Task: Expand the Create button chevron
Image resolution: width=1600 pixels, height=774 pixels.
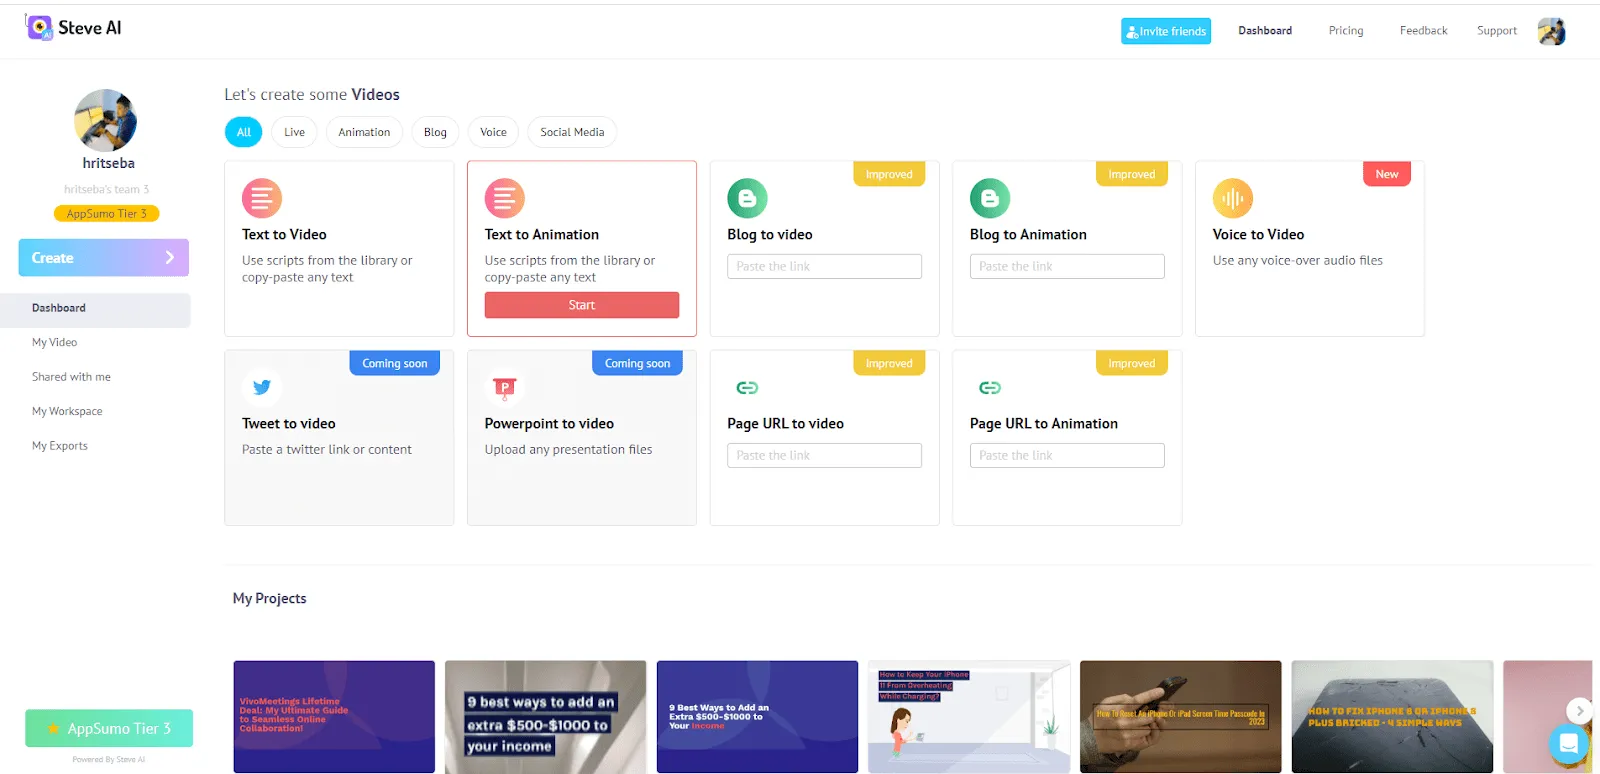Action: pyautogui.click(x=170, y=258)
